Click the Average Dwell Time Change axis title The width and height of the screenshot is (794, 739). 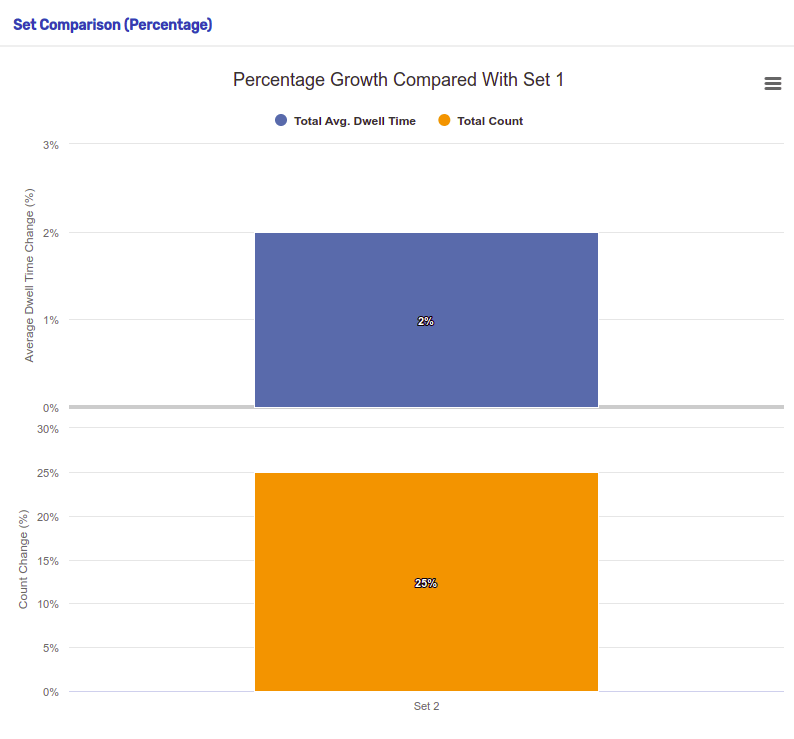click(x=29, y=276)
